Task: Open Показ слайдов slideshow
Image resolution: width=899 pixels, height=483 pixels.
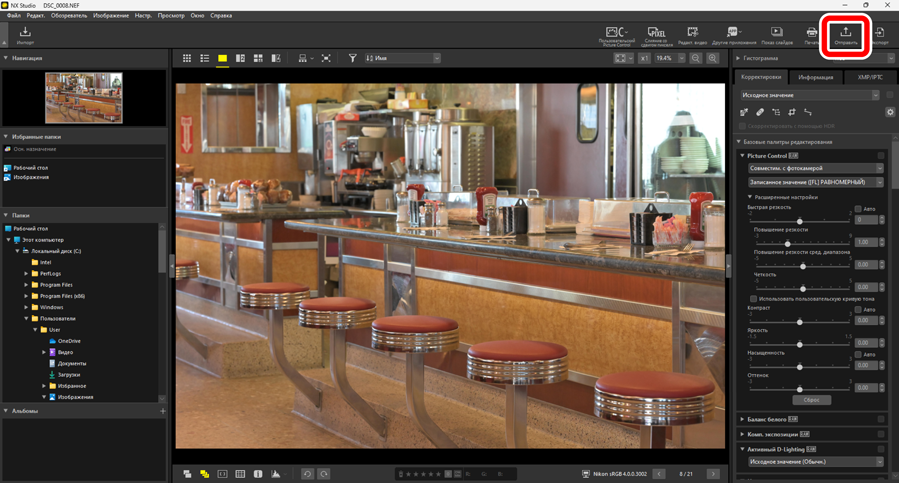Action: pos(776,35)
